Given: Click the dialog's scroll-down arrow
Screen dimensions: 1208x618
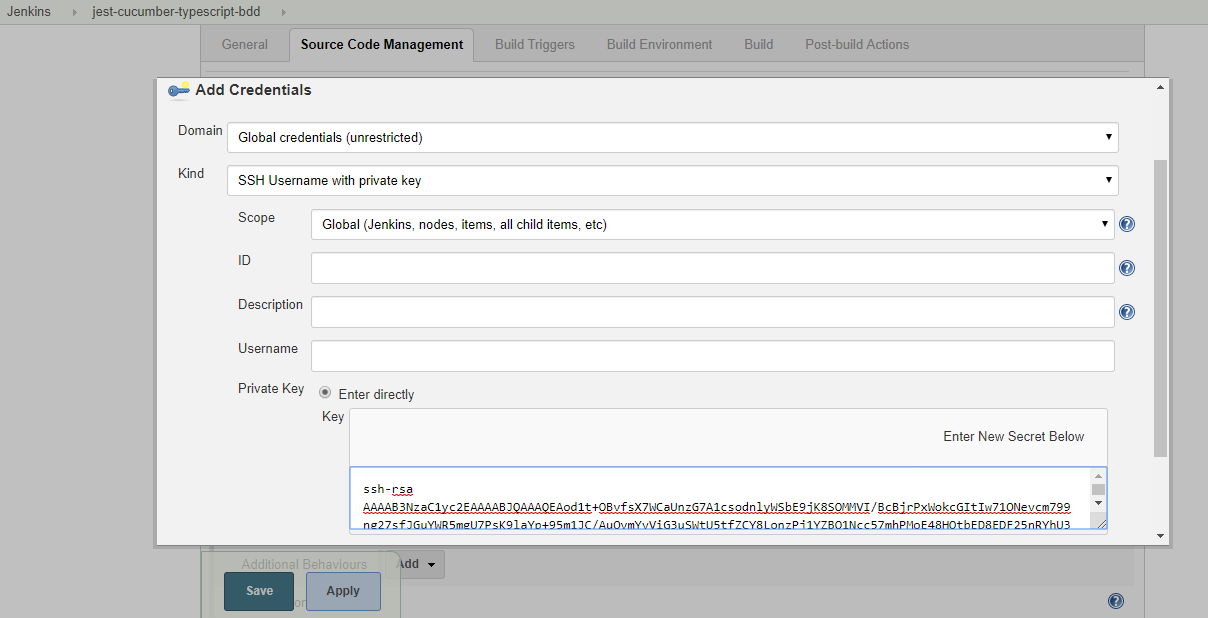Looking at the screenshot, I should [x=1160, y=536].
